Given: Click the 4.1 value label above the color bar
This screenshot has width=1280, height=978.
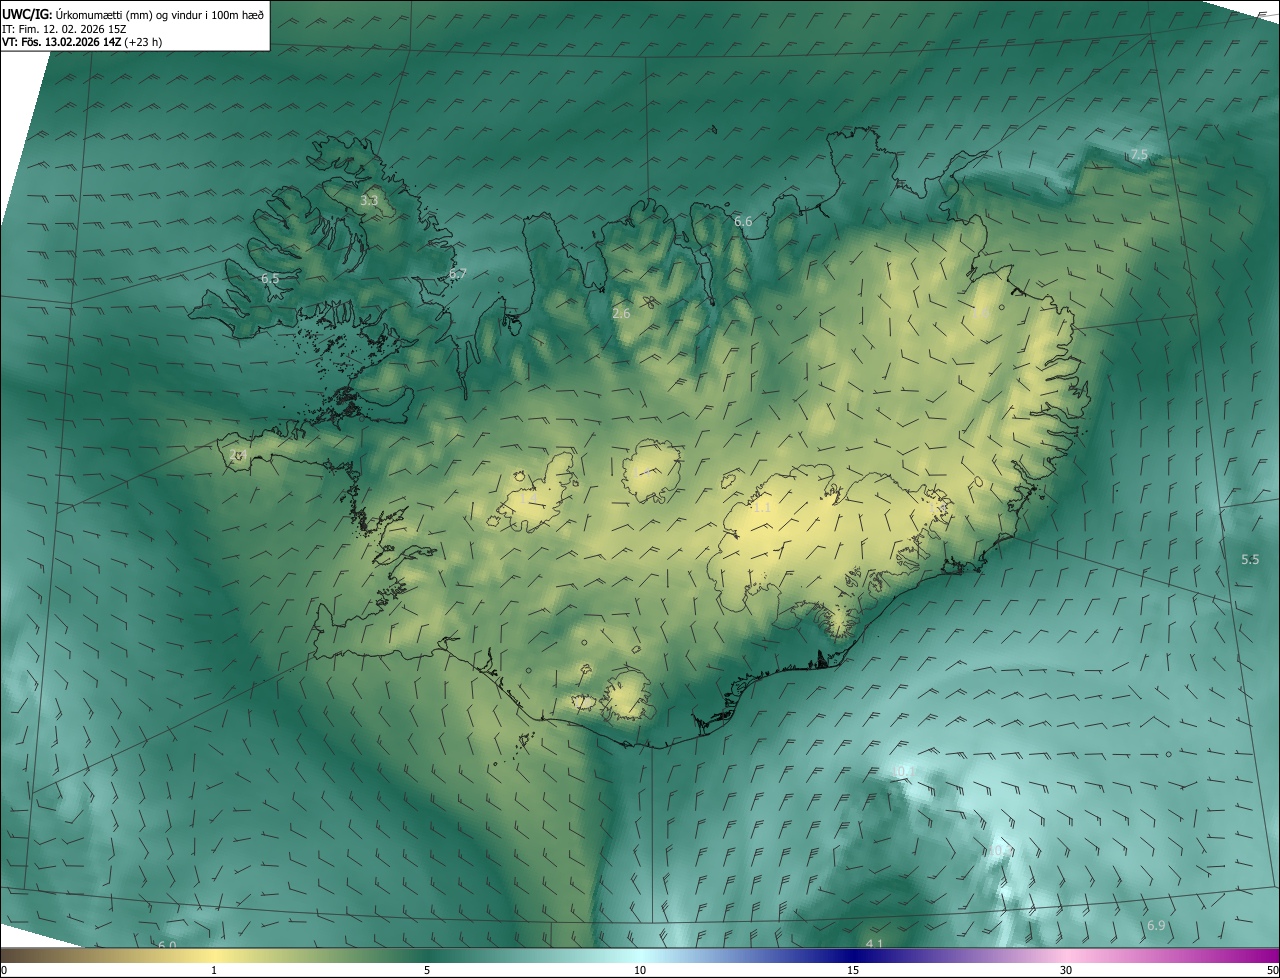Looking at the screenshot, I should (x=874, y=944).
